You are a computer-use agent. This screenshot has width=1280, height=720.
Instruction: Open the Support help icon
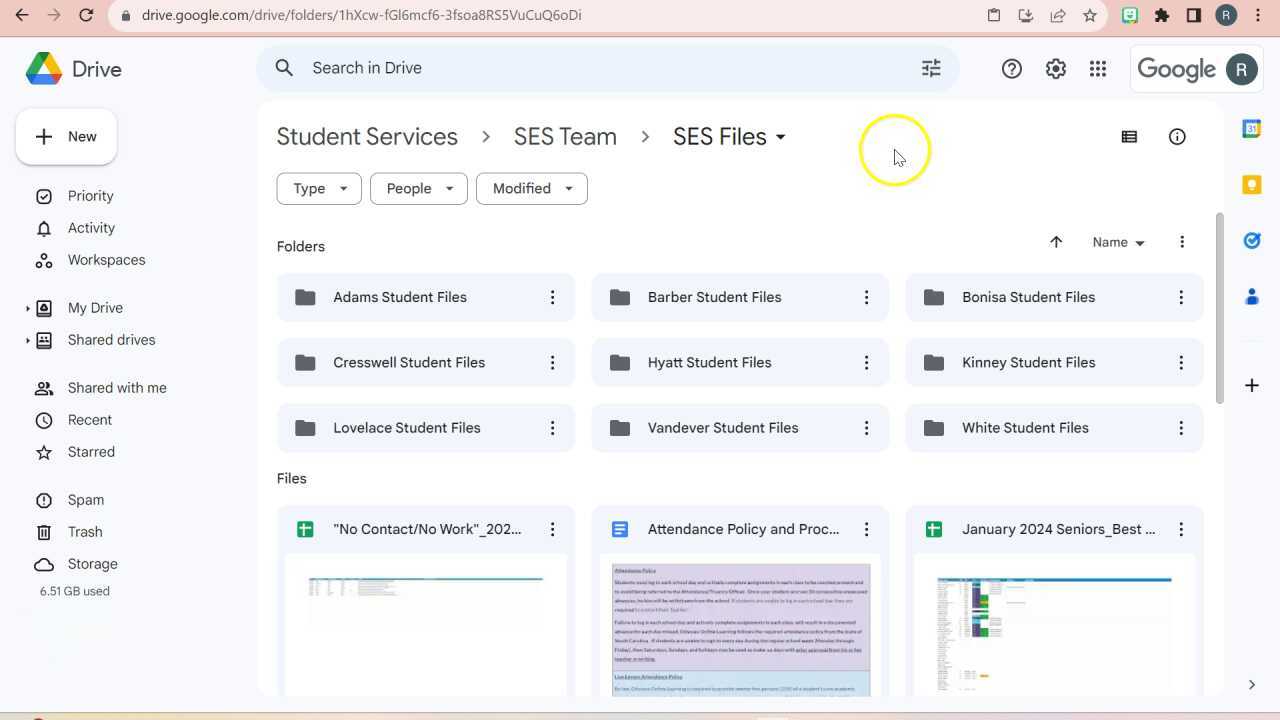click(1011, 68)
